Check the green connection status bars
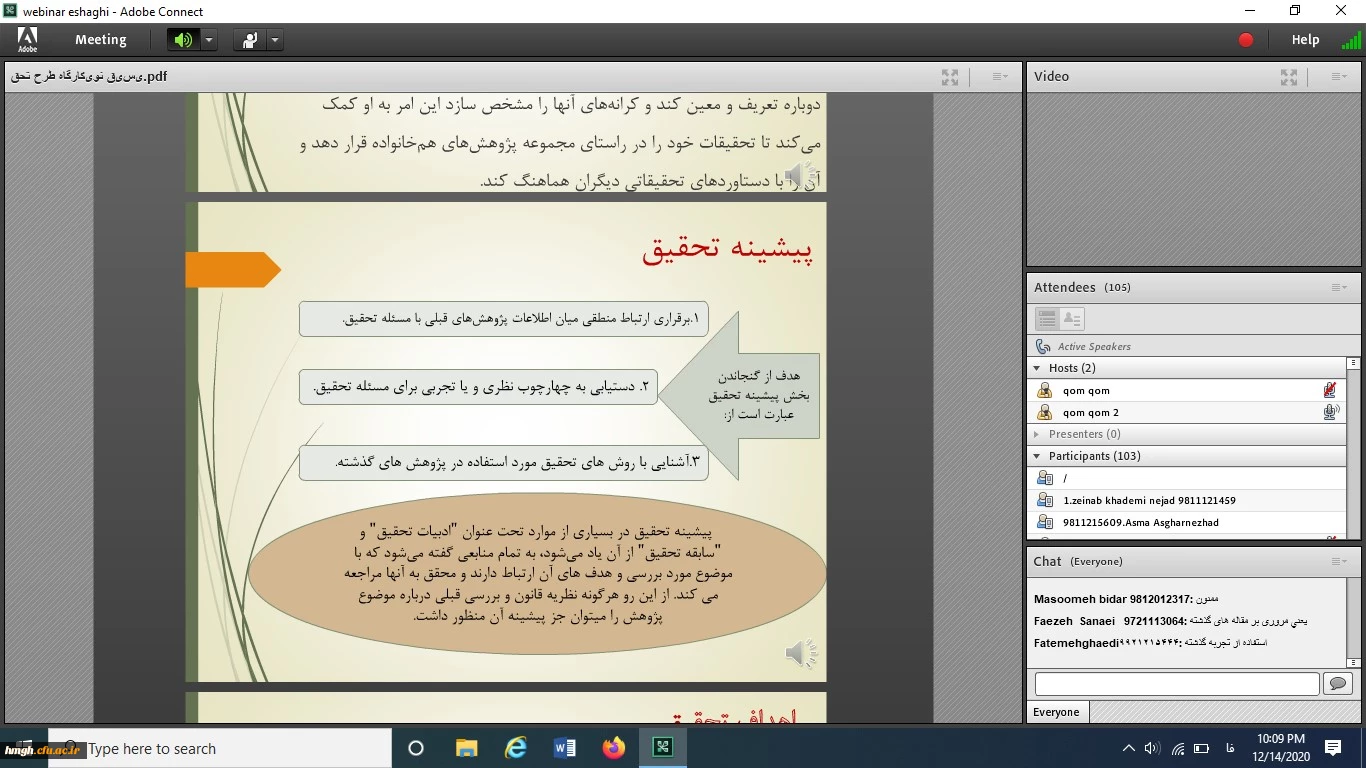Image resolution: width=1366 pixels, height=768 pixels. [1351, 40]
